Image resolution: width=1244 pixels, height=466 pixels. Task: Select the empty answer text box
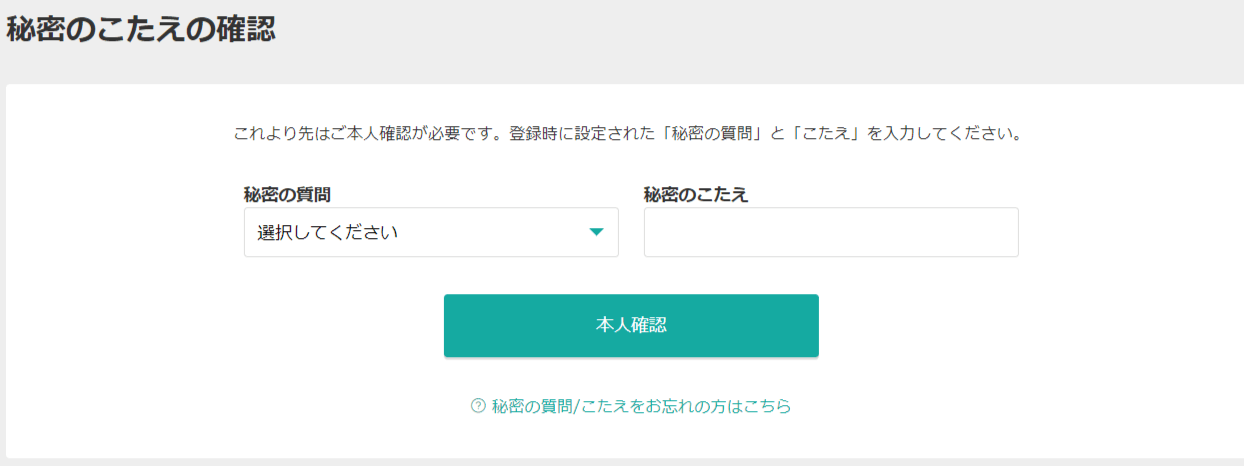point(831,232)
